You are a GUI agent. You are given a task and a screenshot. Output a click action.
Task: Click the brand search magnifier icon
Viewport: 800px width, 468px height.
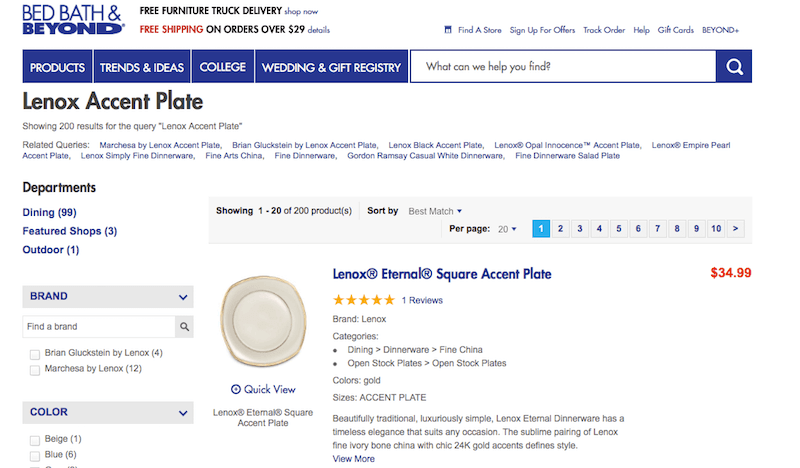(184, 327)
